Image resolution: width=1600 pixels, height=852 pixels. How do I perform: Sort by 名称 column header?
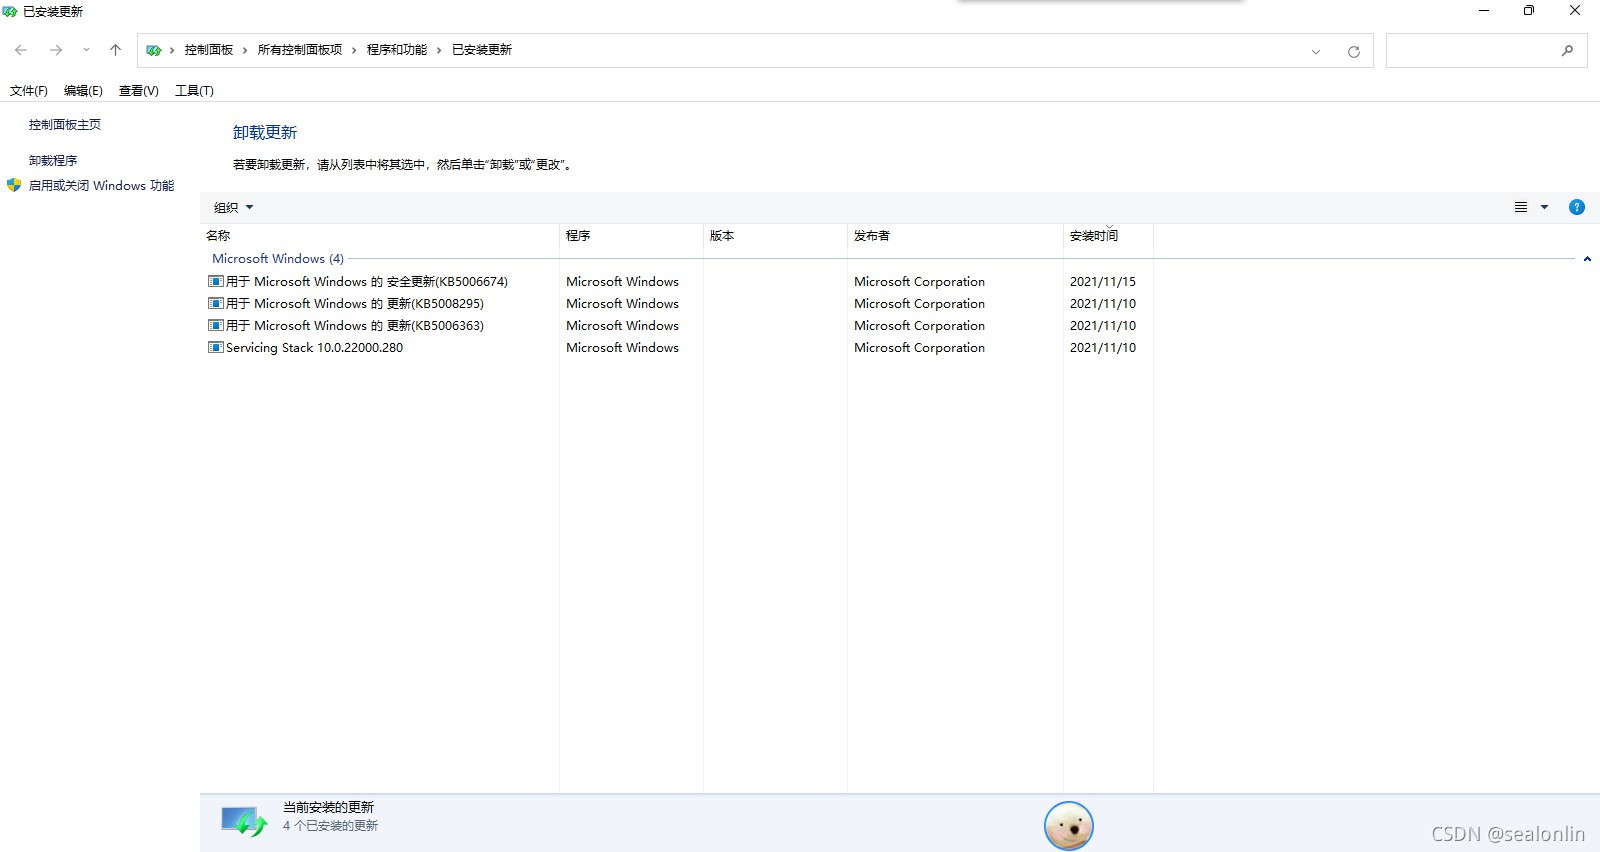tap(380, 236)
